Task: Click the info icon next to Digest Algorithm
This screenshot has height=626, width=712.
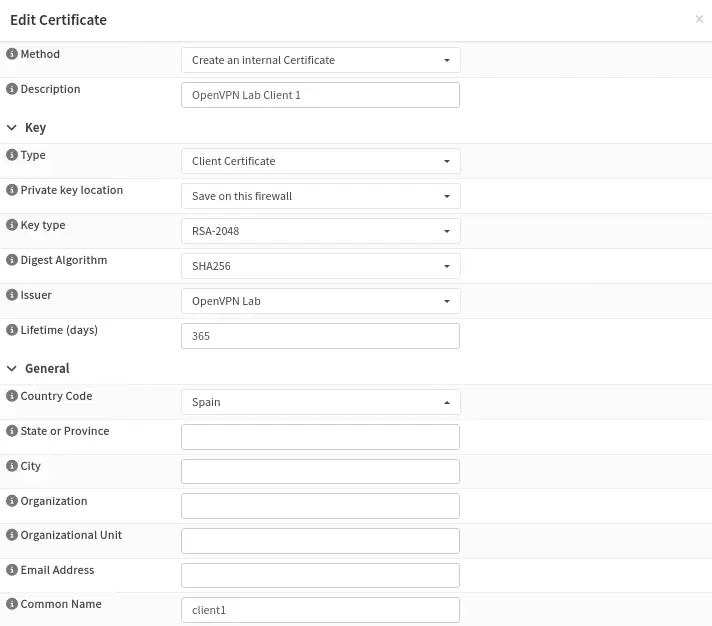Action: pyautogui.click(x=12, y=260)
